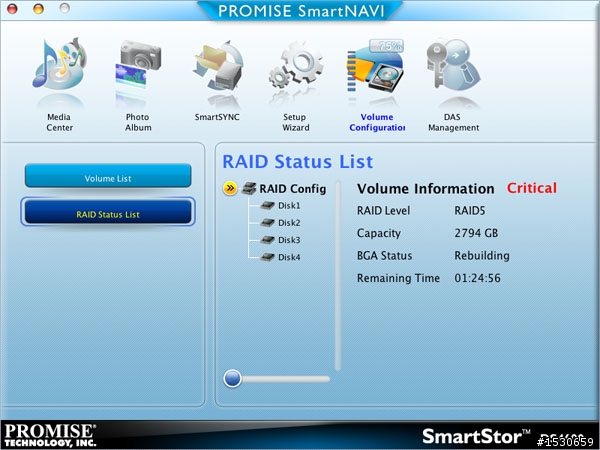Click the Promise Technology logo

(x=50, y=435)
